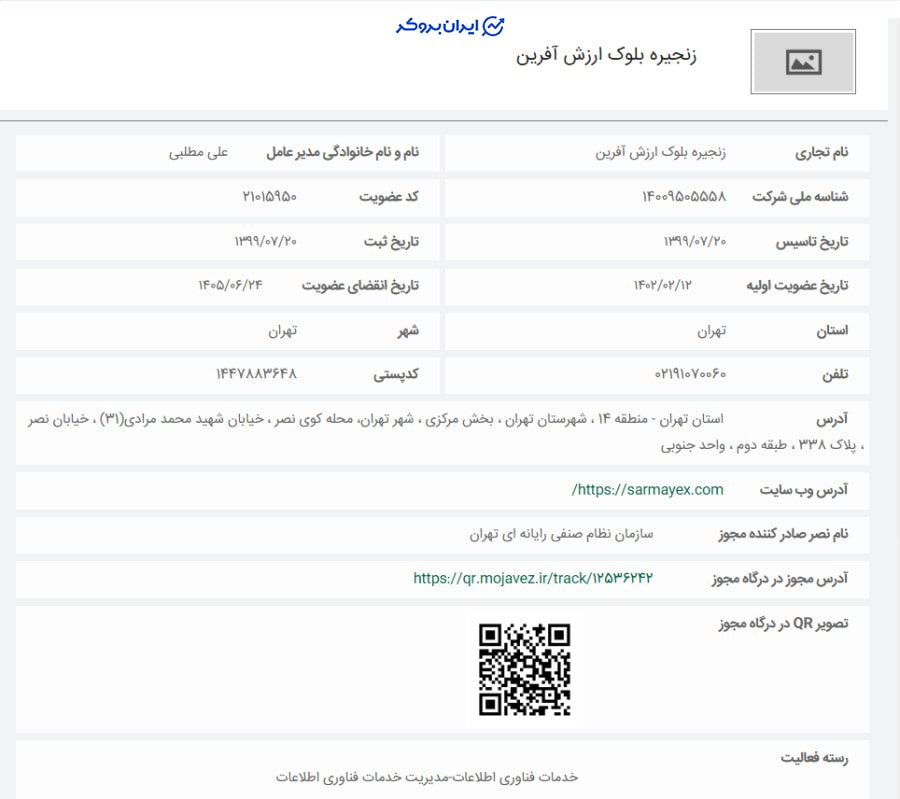Viewport: 900px width, 799px height.
Task: Select activity category خدمات فناوری اطلاعات-مدیریت خدمات
Action: coord(426,777)
